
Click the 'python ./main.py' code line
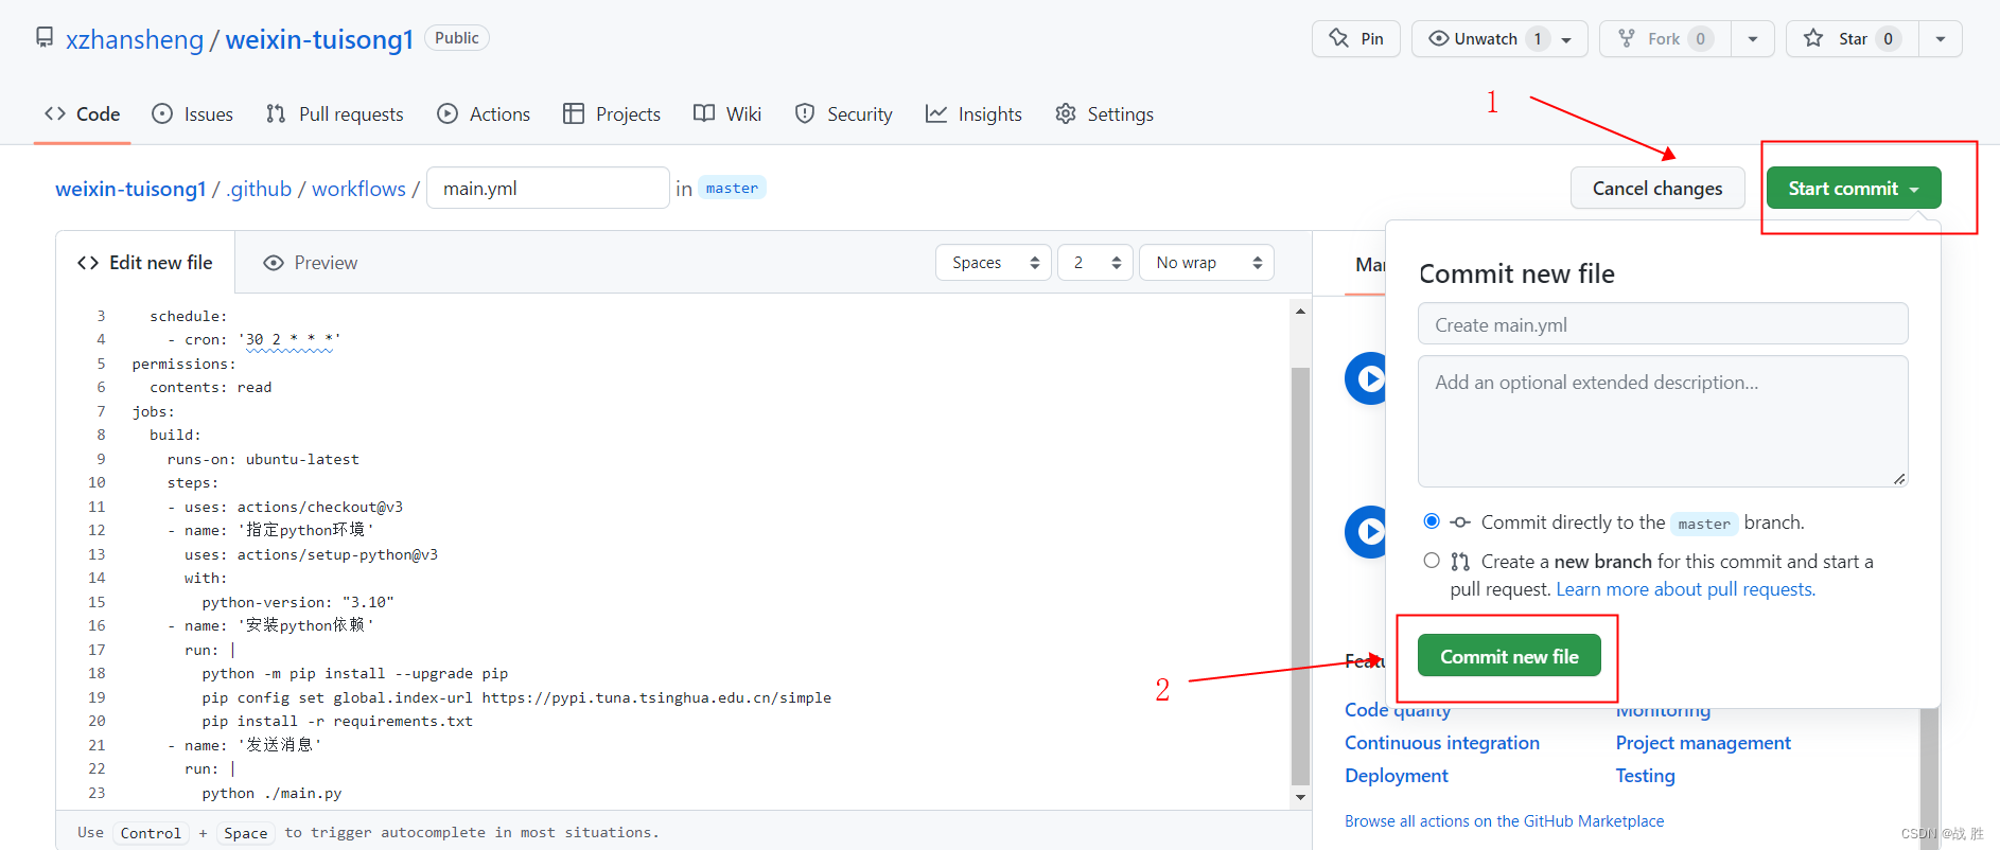pyautogui.click(x=272, y=793)
